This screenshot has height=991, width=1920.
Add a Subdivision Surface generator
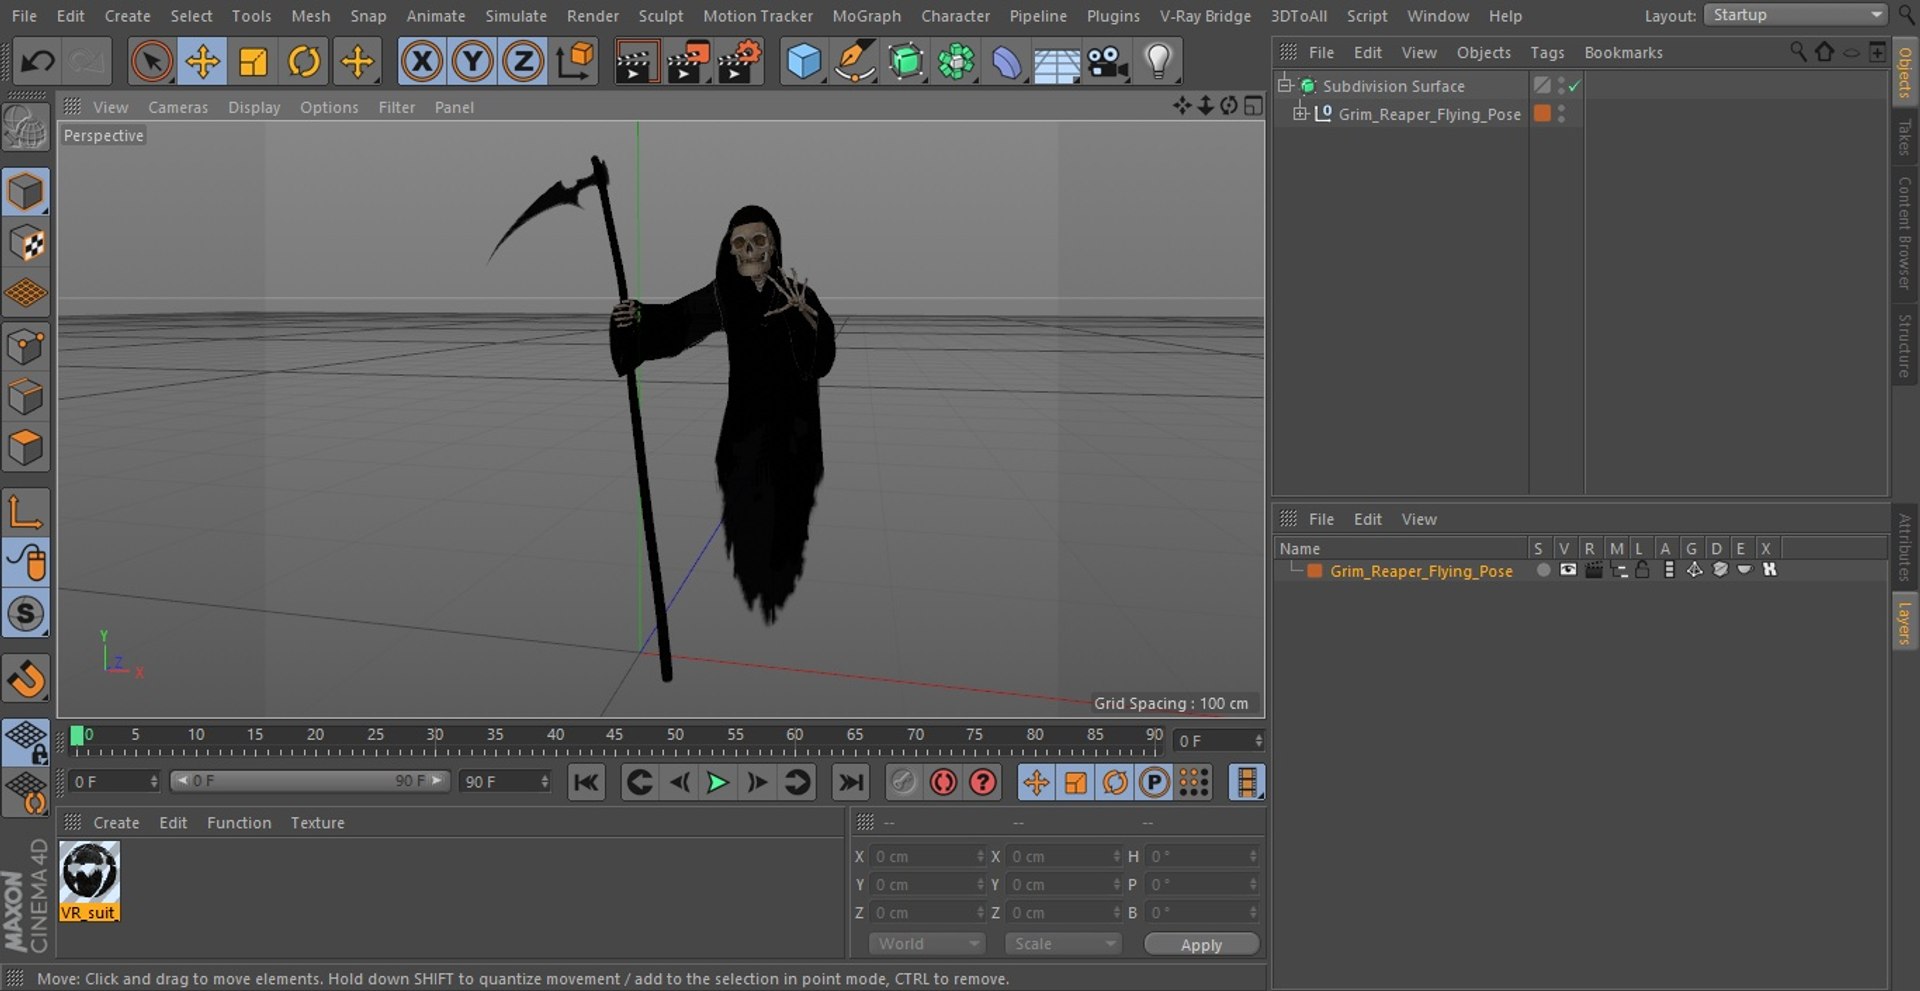tap(906, 62)
